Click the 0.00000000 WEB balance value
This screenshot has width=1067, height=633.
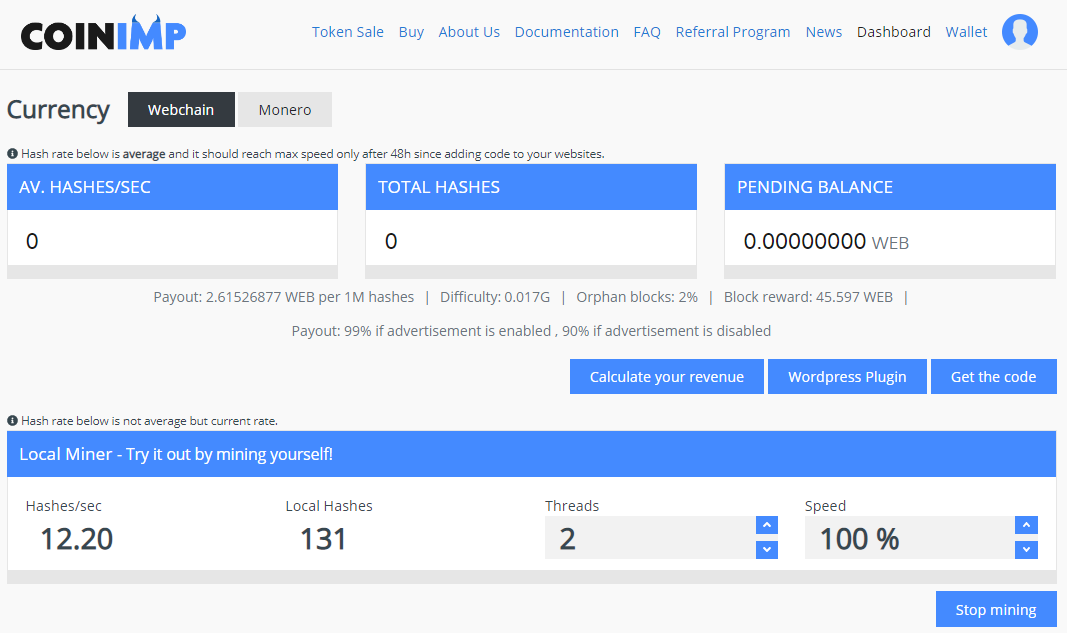point(826,241)
